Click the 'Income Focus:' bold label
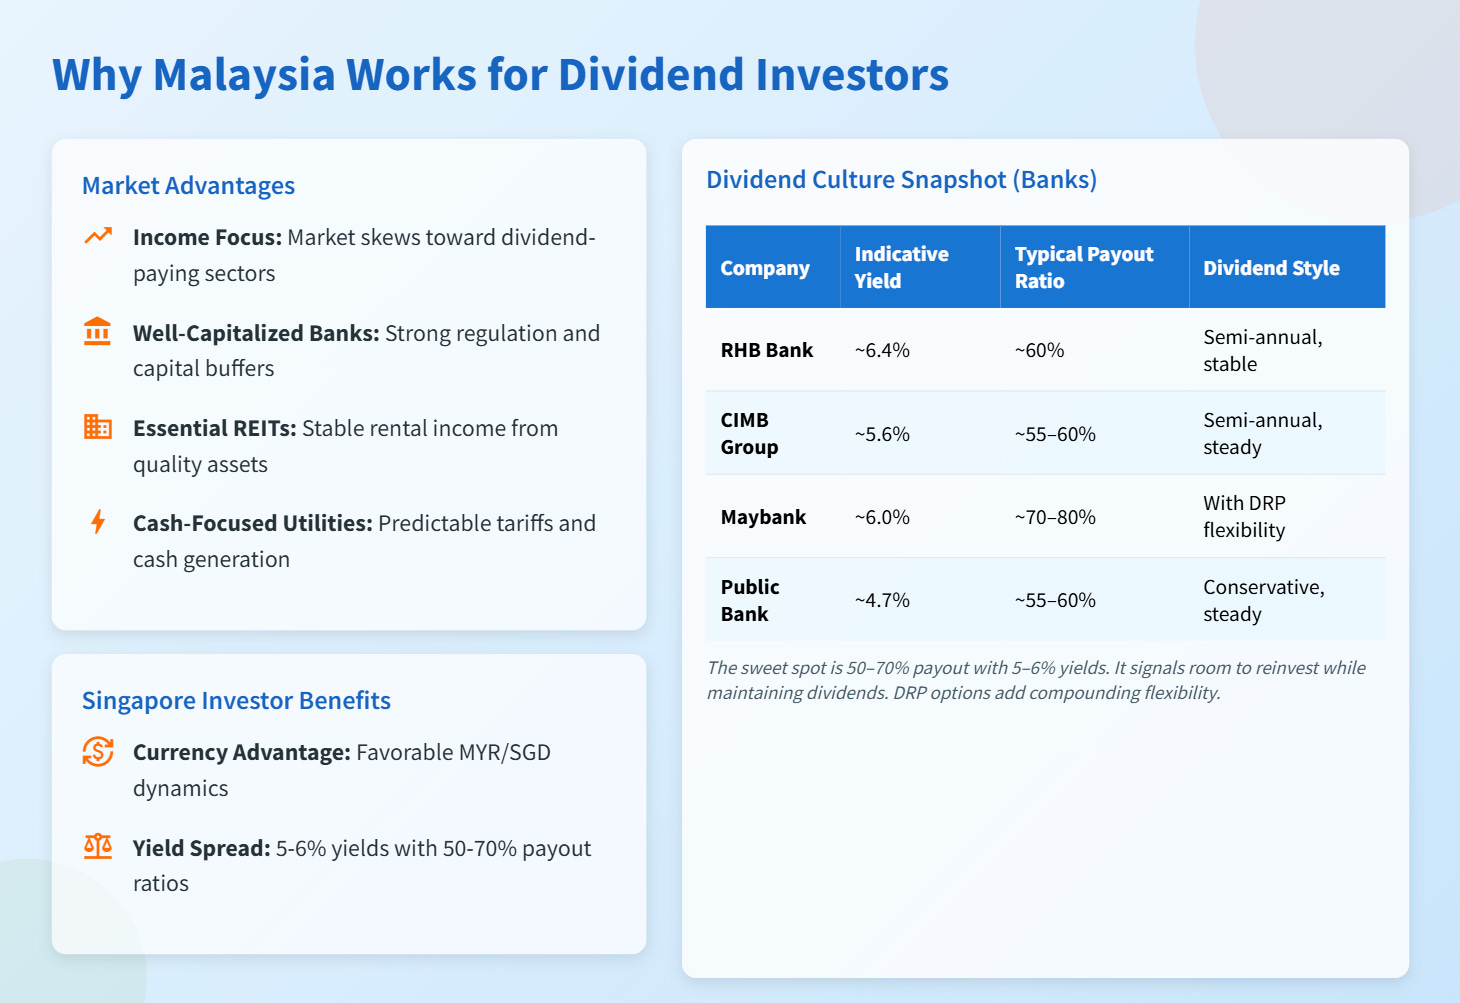Screen dimensions: 1460x1003 click(x=207, y=237)
